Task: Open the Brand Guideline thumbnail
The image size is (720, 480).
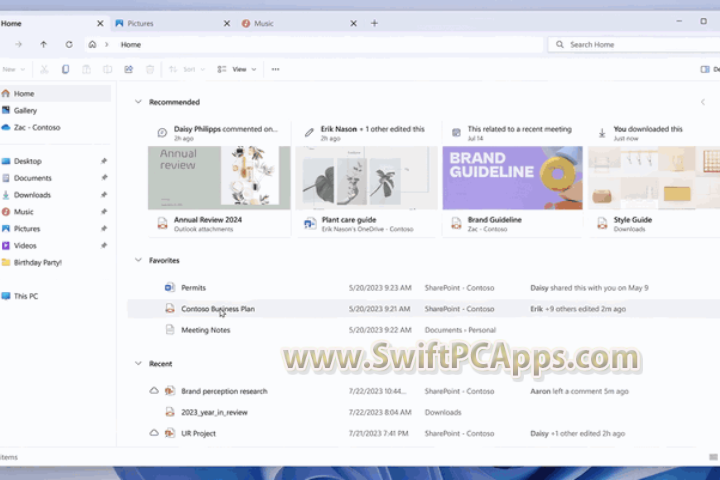Action: click(512, 178)
